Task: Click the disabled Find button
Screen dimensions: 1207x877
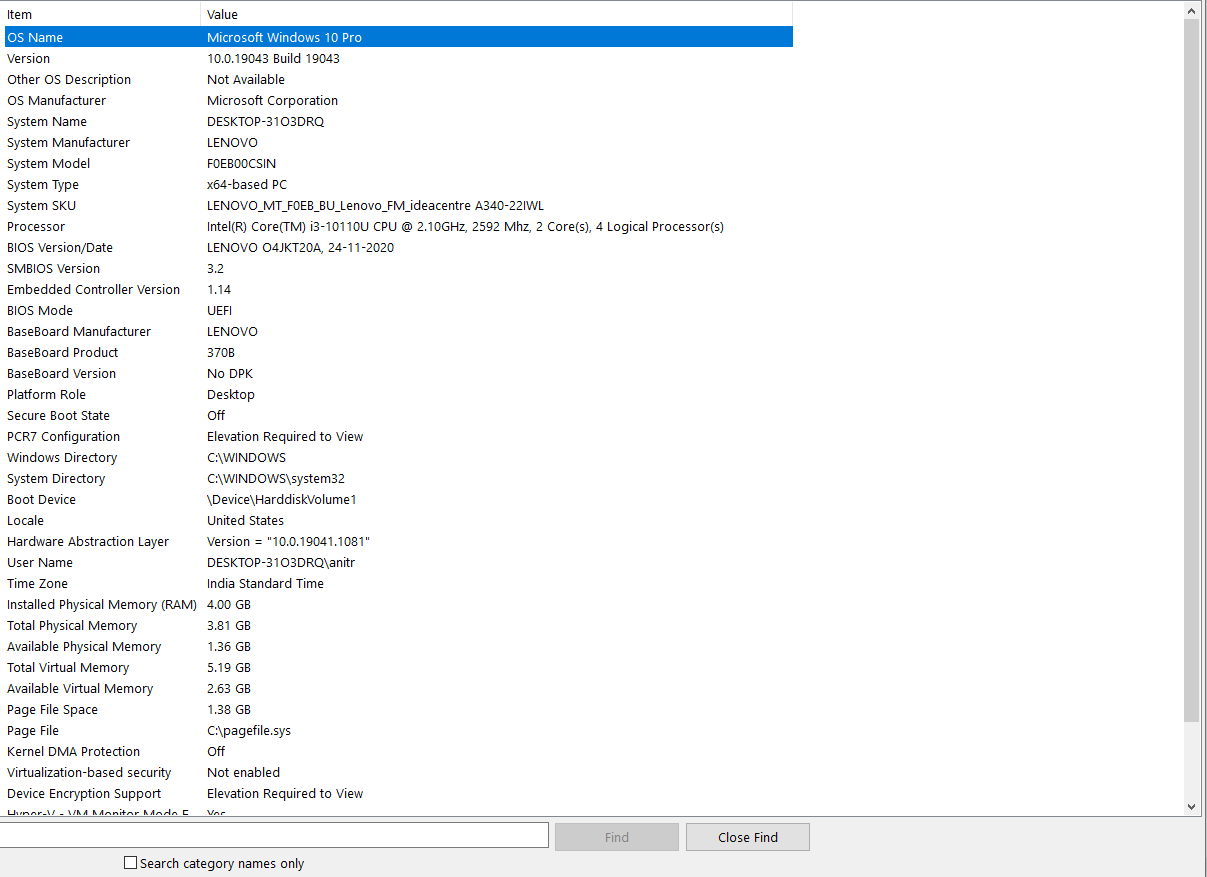Action: [x=617, y=837]
